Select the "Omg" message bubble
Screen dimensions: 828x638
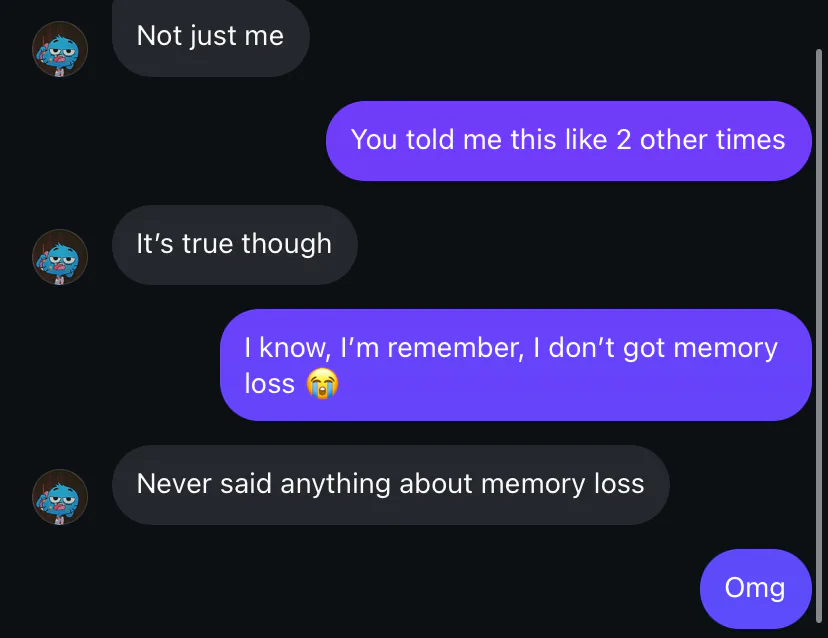[756, 589]
